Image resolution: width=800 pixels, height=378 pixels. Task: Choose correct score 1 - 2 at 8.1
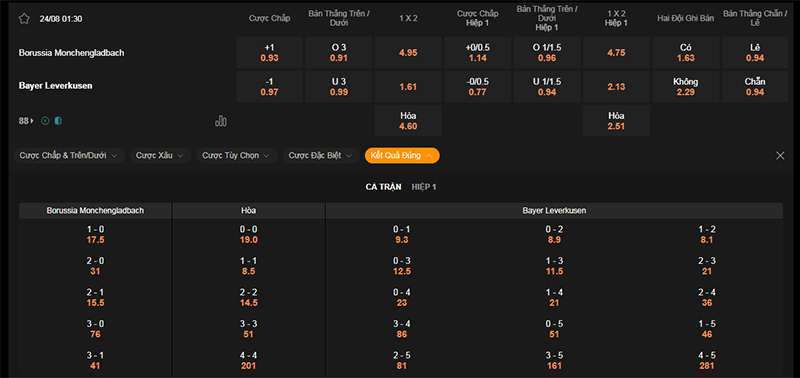[707, 235]
